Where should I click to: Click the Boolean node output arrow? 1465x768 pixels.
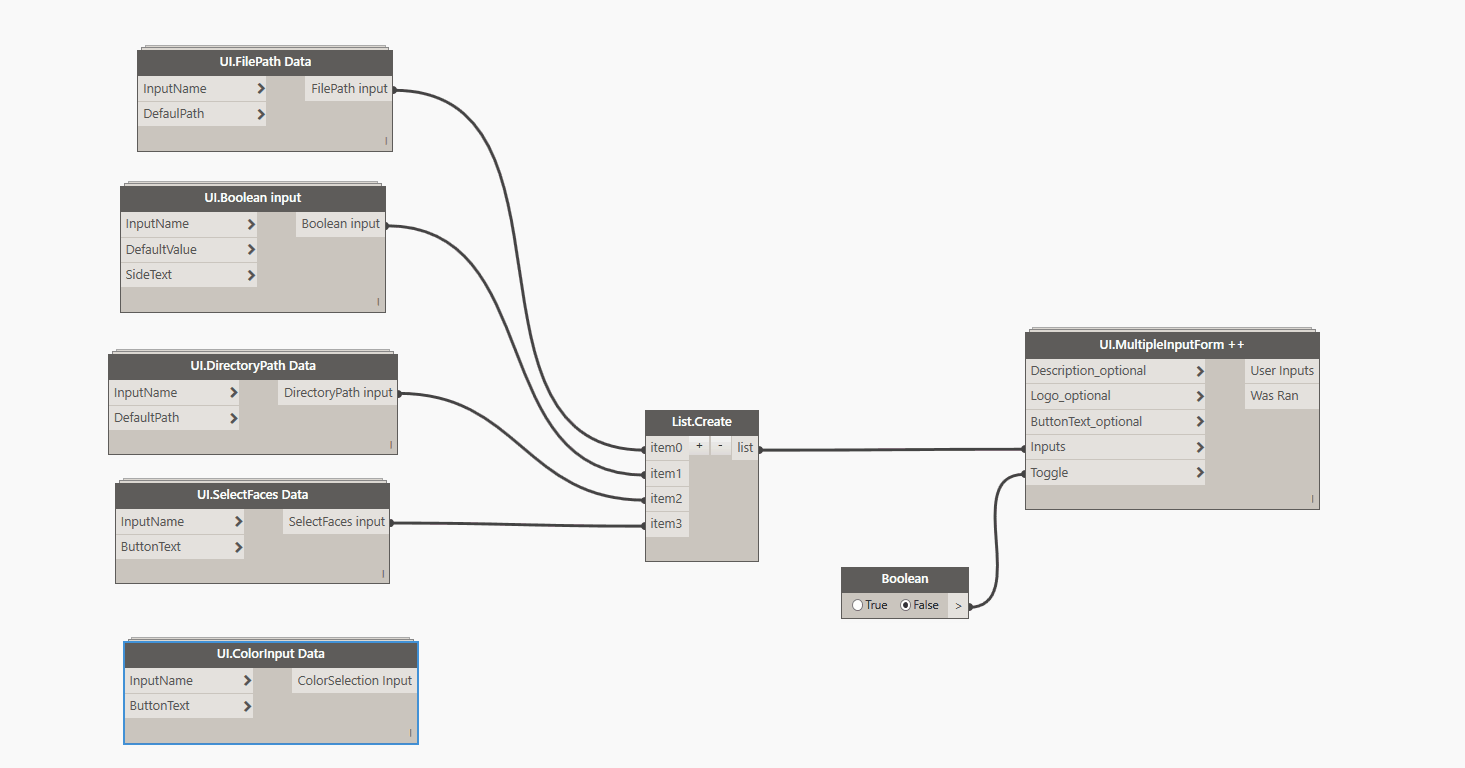click(x=958, y=606)
